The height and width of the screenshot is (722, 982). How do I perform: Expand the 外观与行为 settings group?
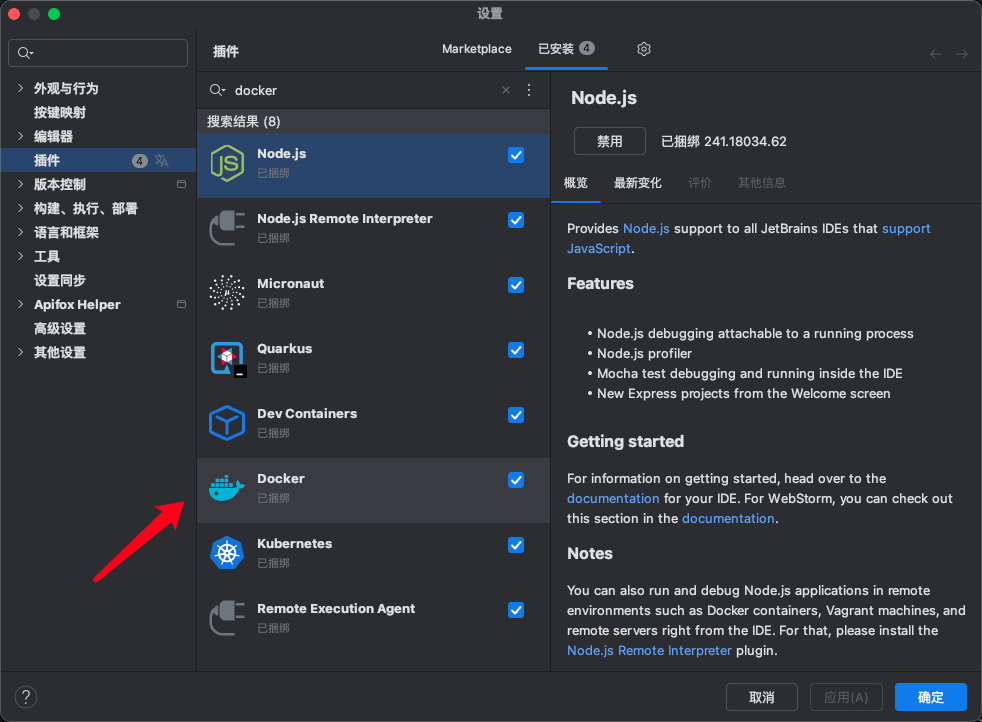pos(21,88)
